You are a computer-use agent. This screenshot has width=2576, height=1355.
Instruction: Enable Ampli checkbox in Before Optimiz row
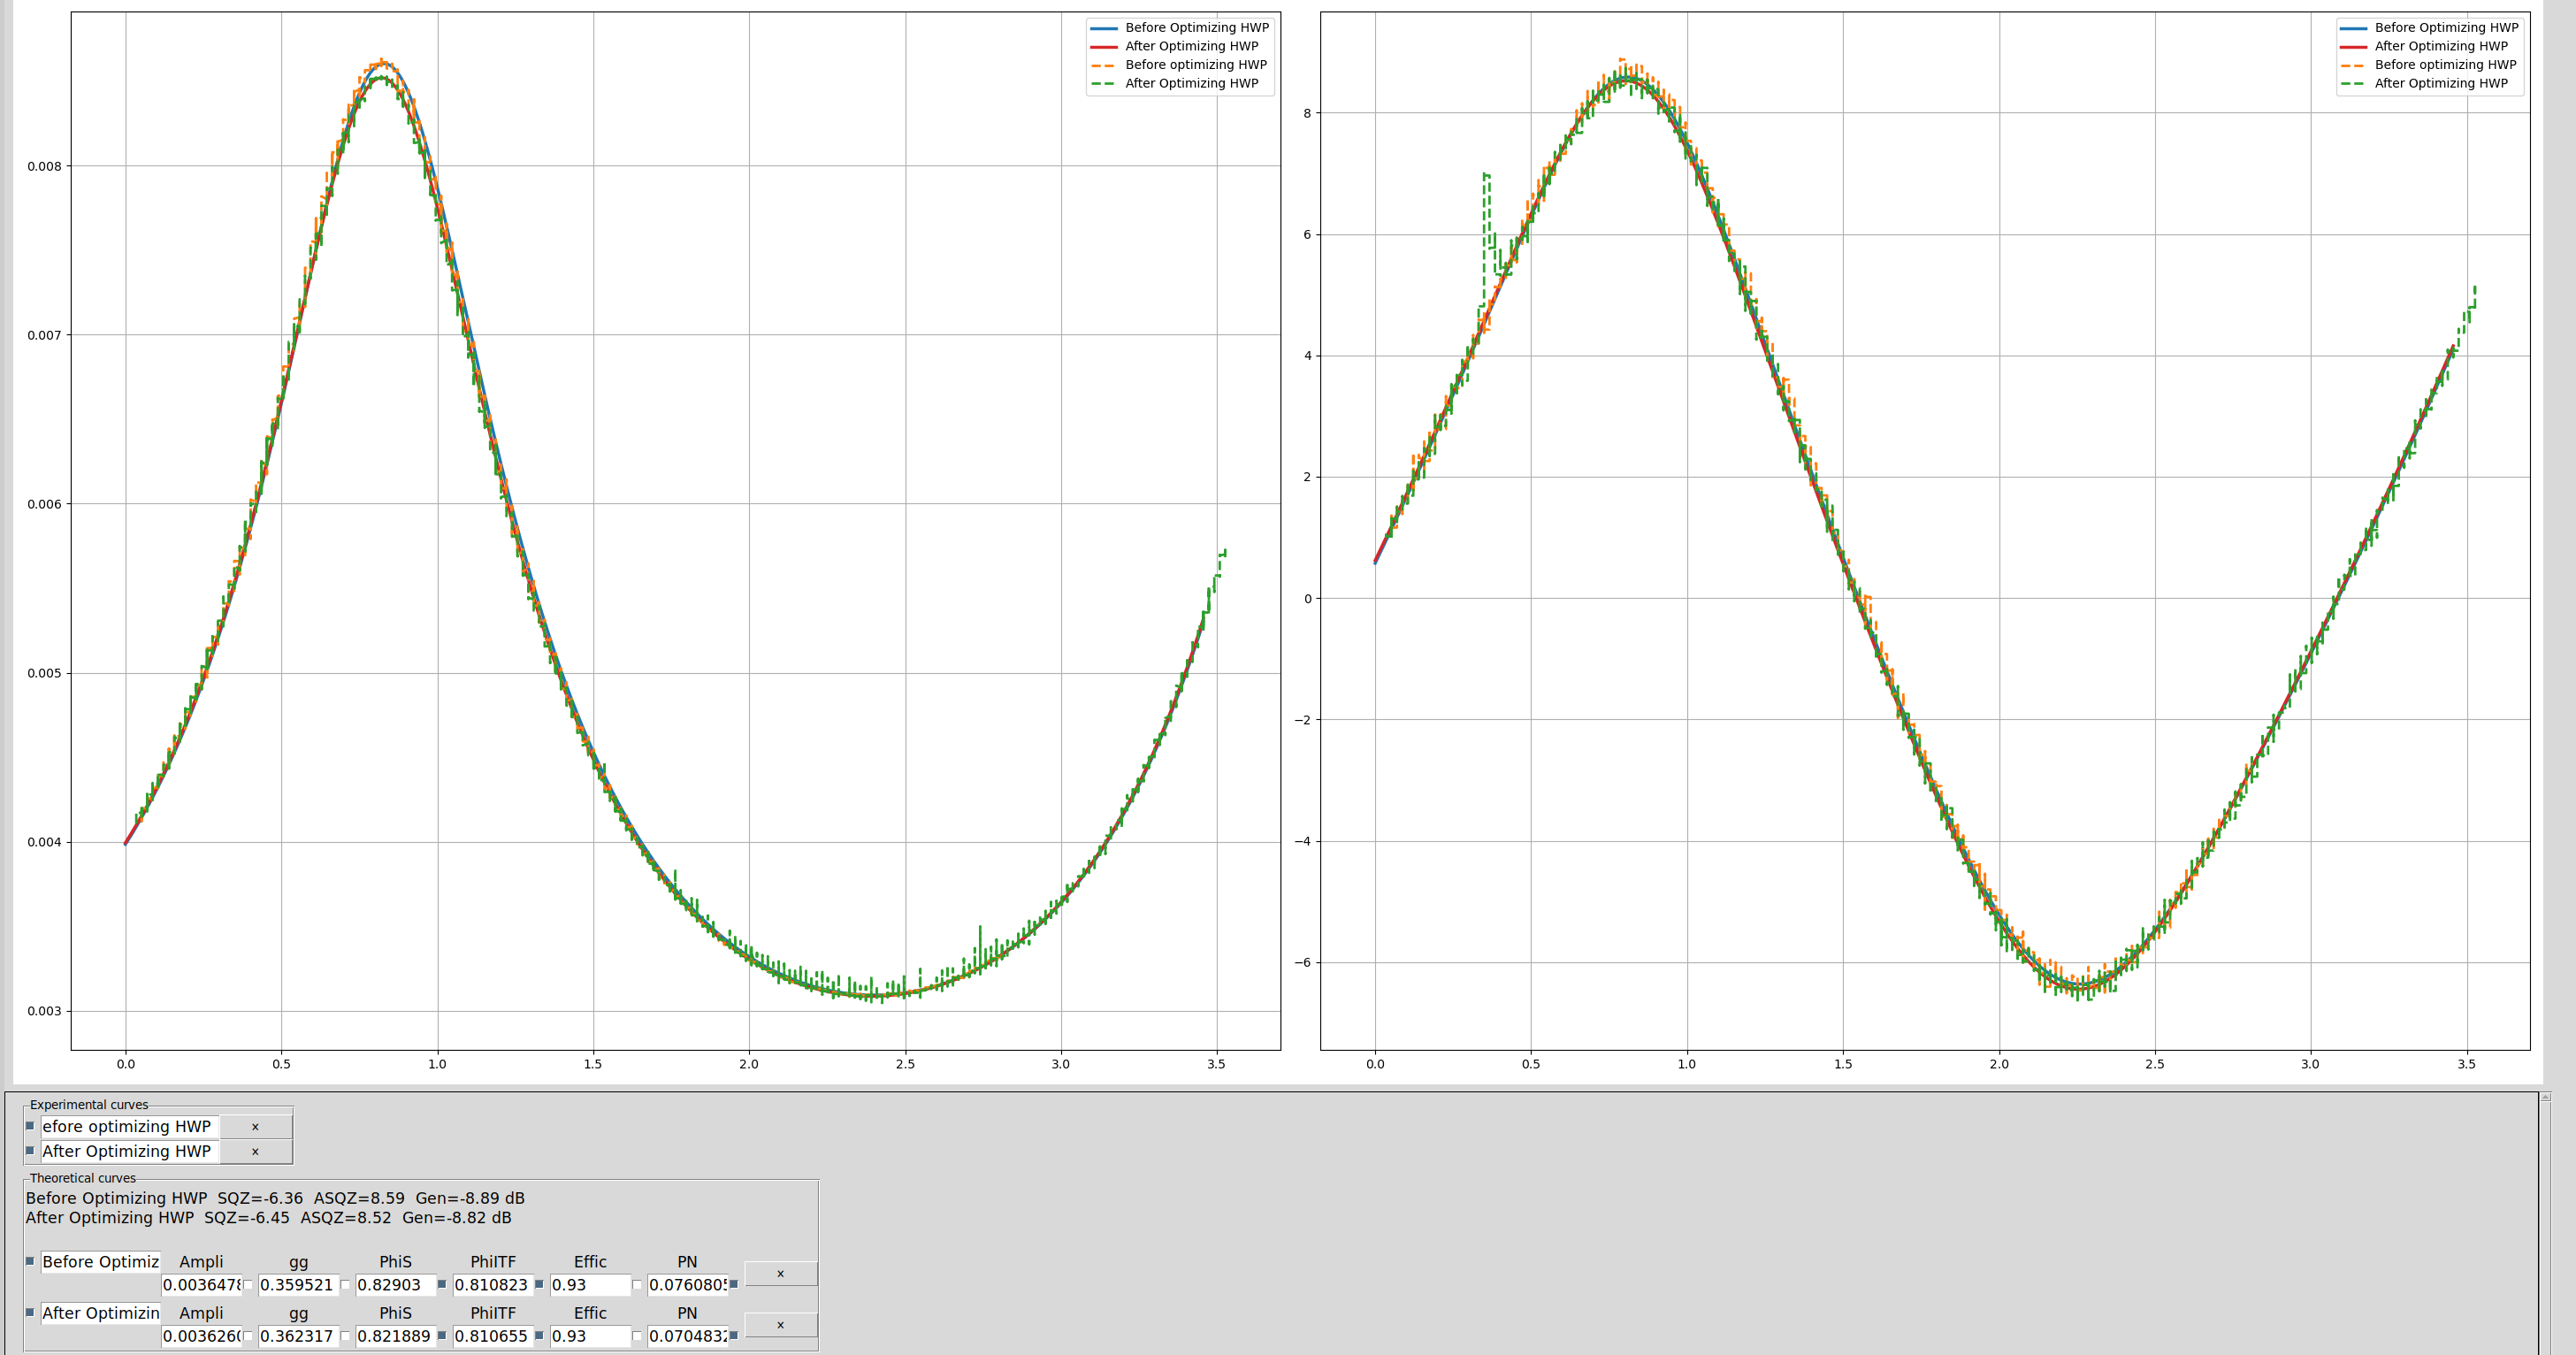pyautogui.click(x=248, y=1285)
